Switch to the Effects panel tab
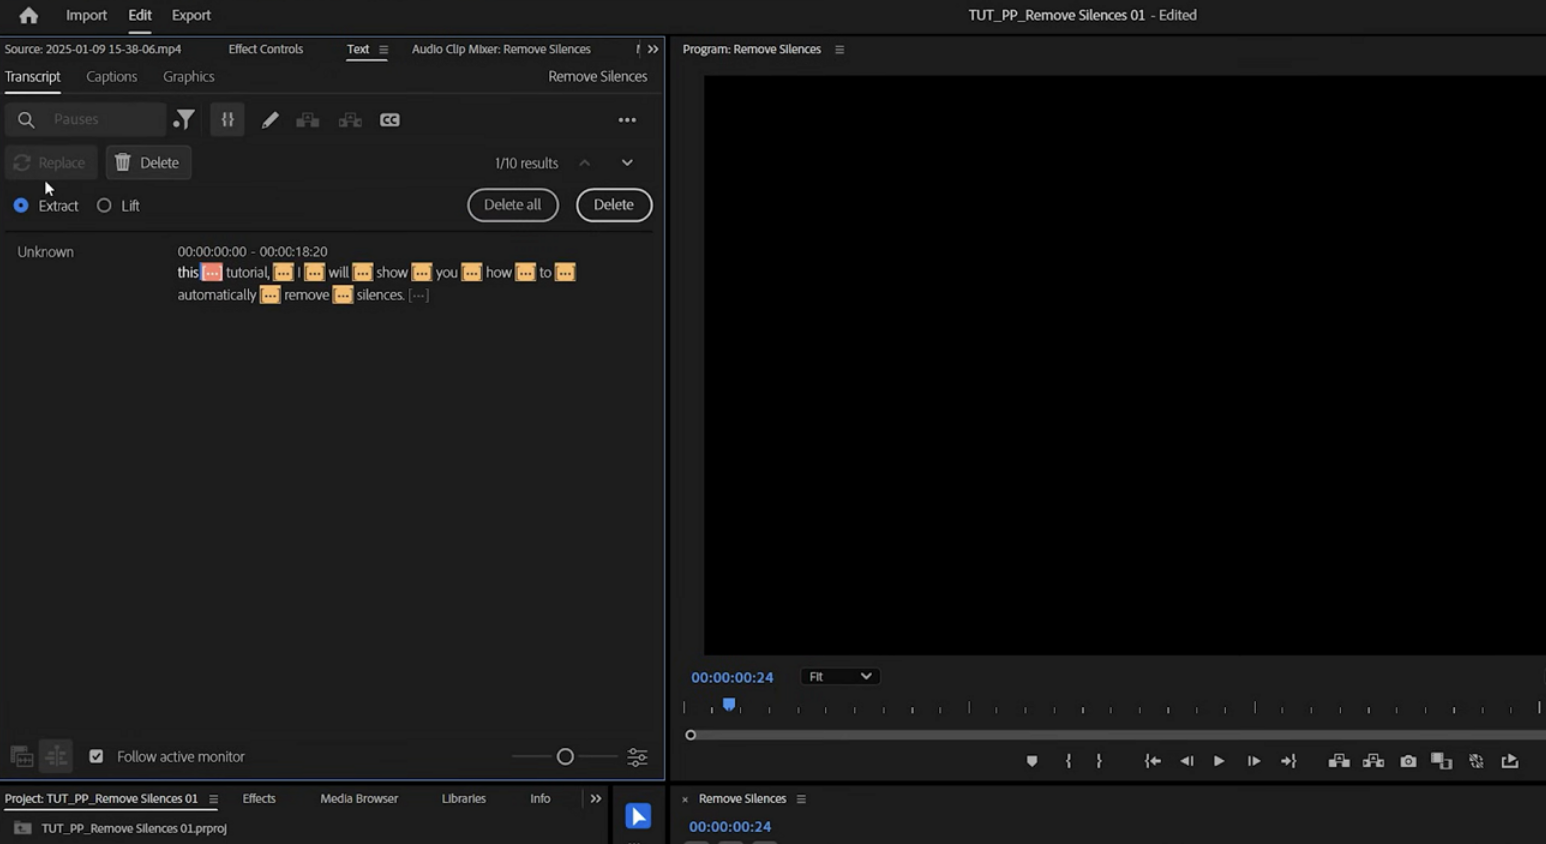Viewport: 1546px width, 844px height. [x=259, y=799]
